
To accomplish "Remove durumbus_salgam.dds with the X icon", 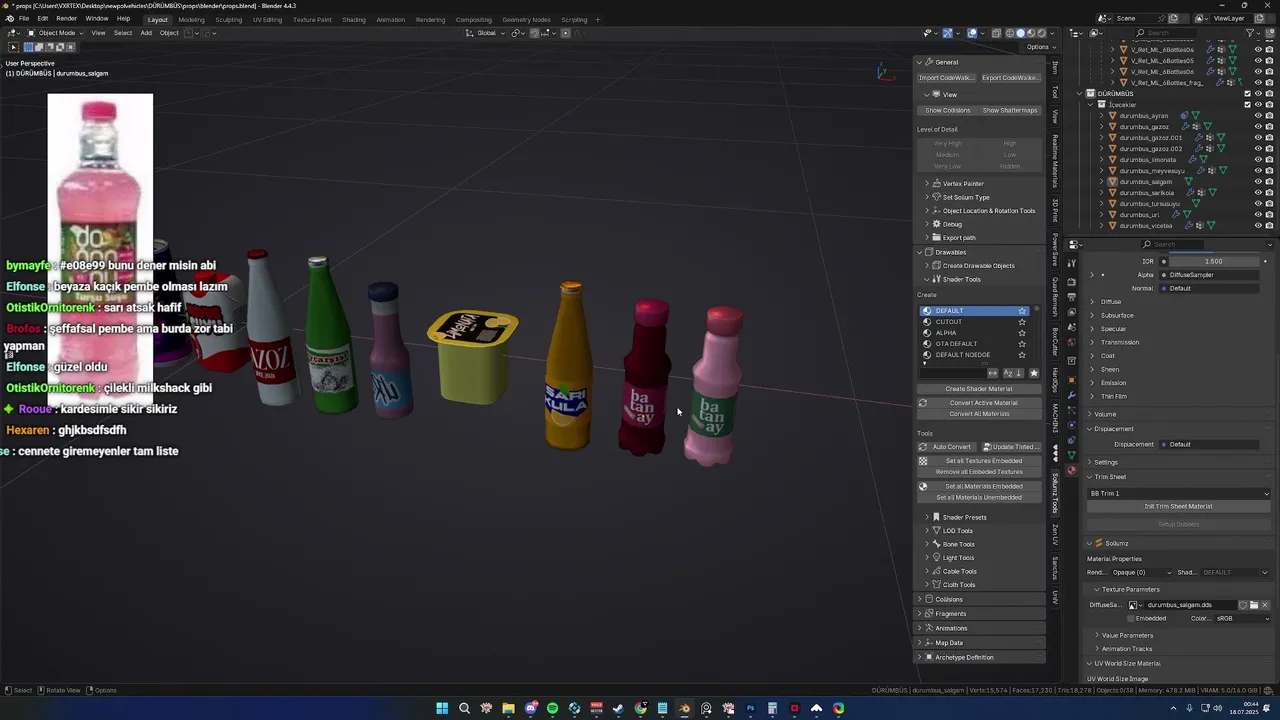I will [x=1264, y=605].
